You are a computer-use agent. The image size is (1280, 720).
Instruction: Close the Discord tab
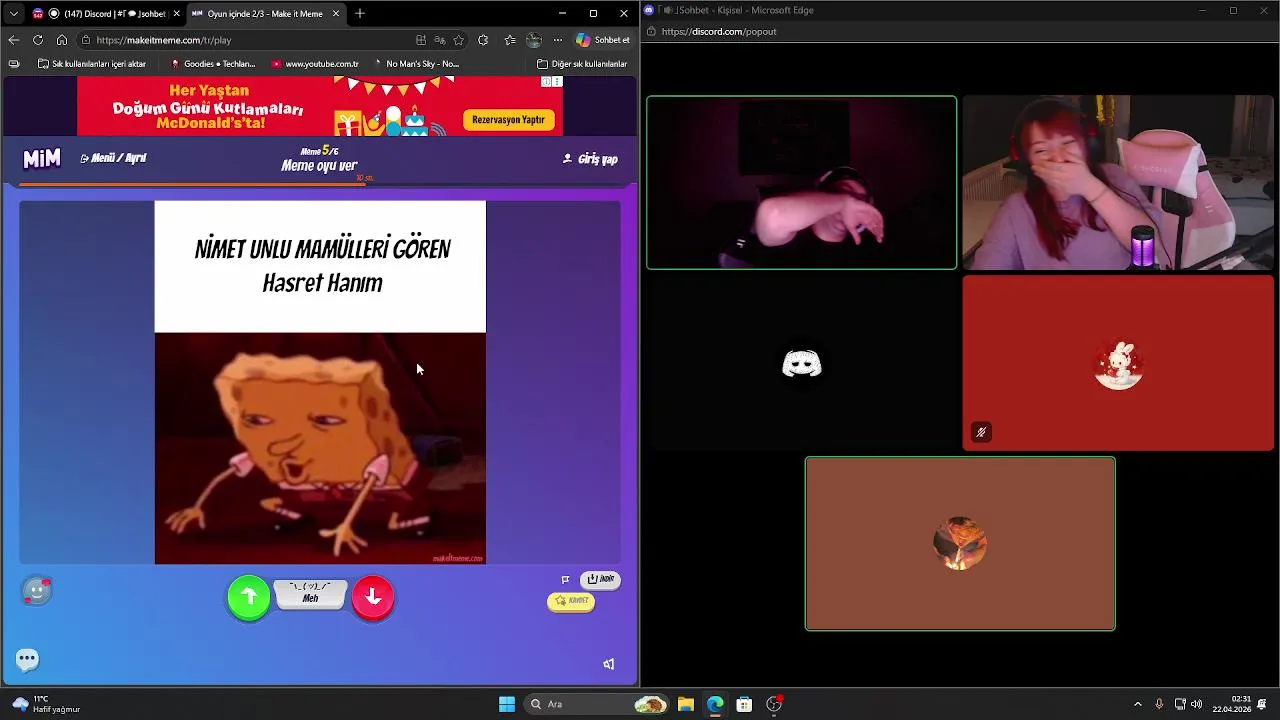[177, 13]
